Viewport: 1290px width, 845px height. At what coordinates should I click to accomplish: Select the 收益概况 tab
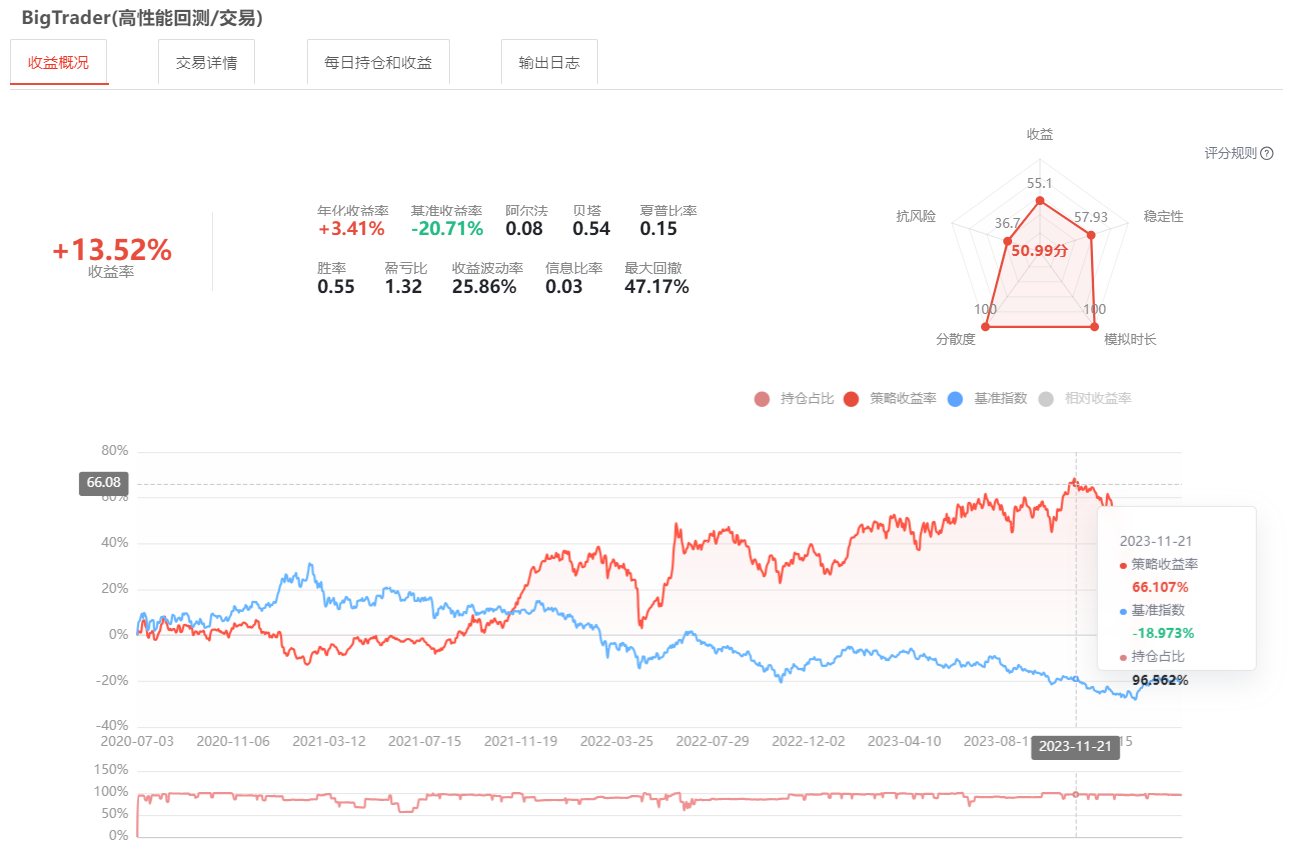59,62
